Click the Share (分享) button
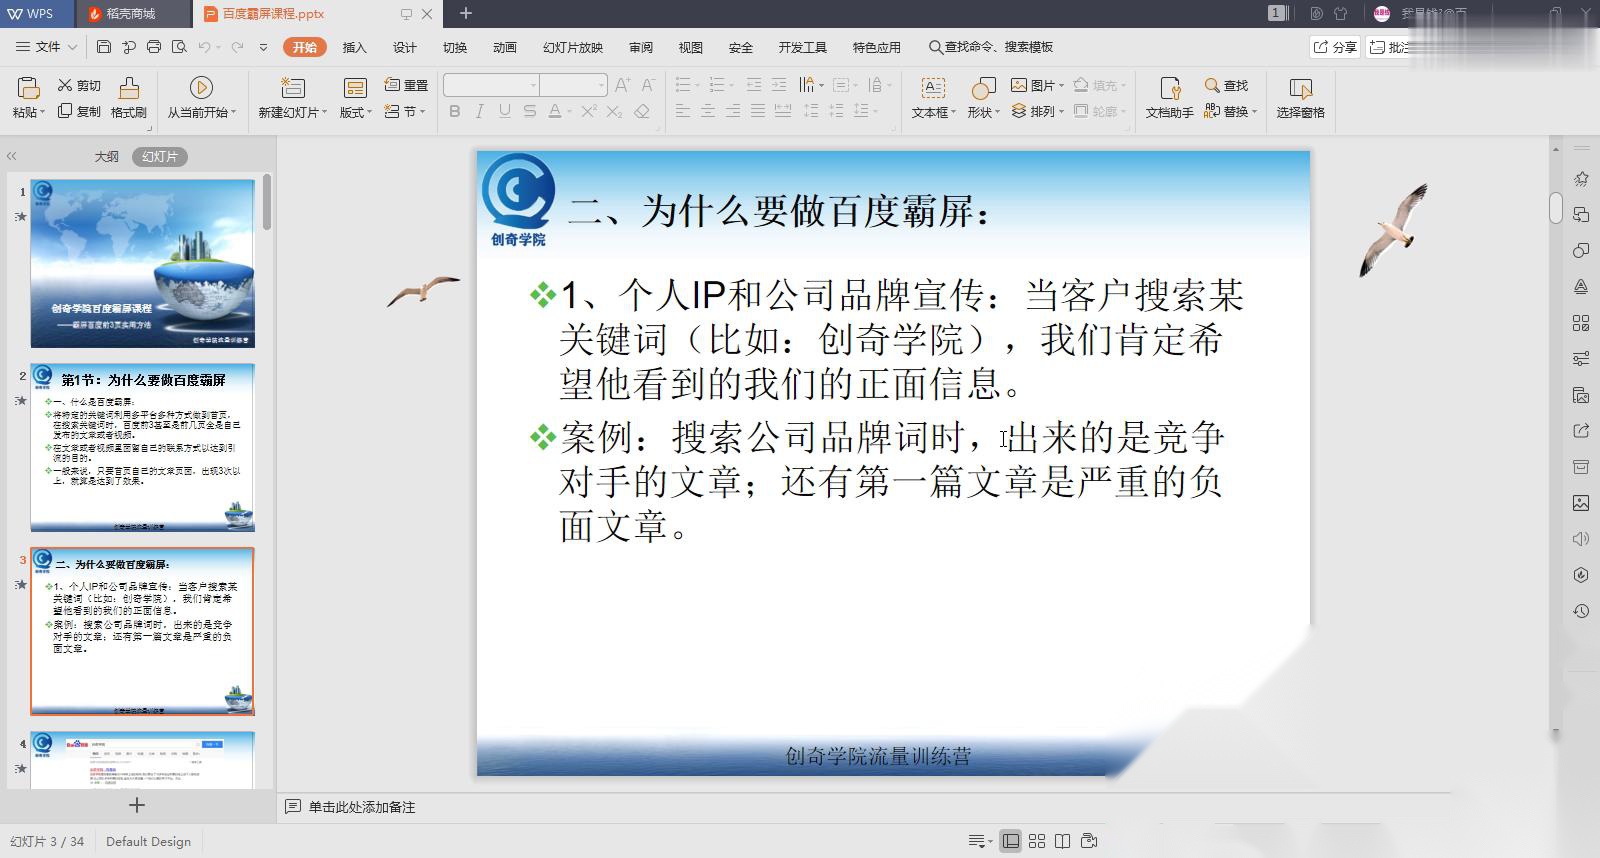The height and width of the screenshot is (858, 1600). (x=1335, y=47)
